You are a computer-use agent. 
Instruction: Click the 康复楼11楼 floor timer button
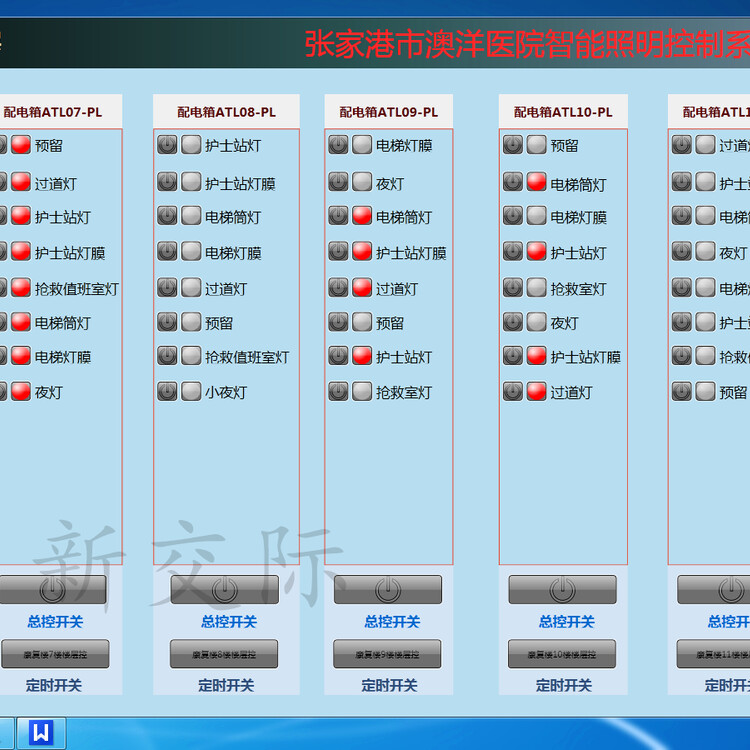click(x=713, y=654)
